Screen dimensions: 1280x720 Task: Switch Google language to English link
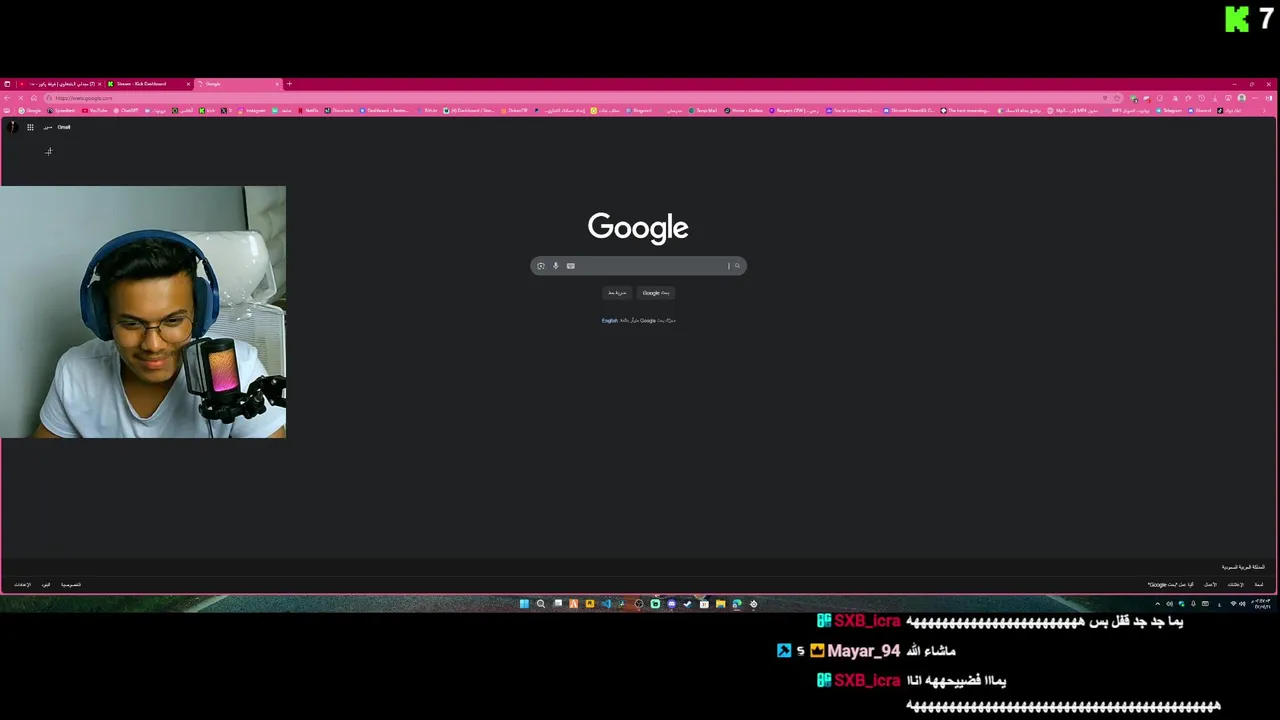click(x=609, y=320)
